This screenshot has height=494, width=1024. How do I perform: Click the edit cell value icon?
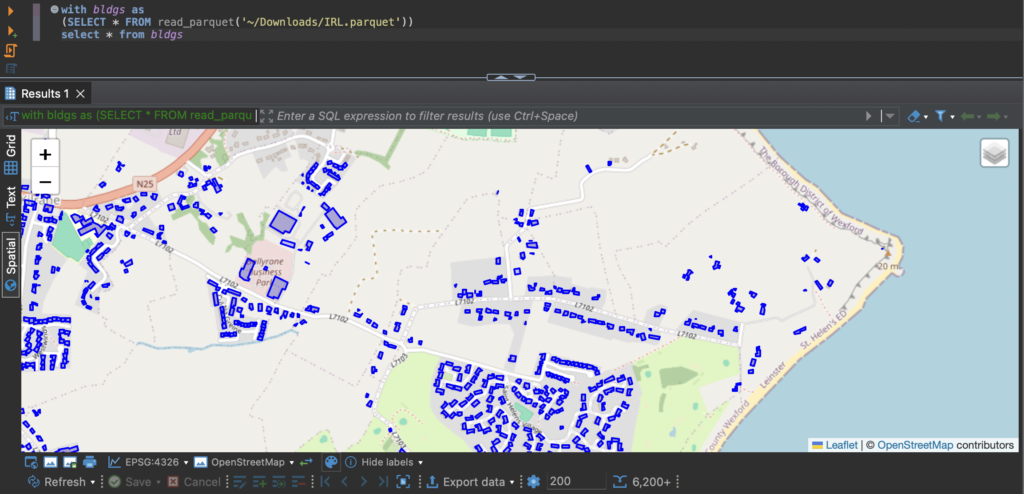(x=240, y=482)
